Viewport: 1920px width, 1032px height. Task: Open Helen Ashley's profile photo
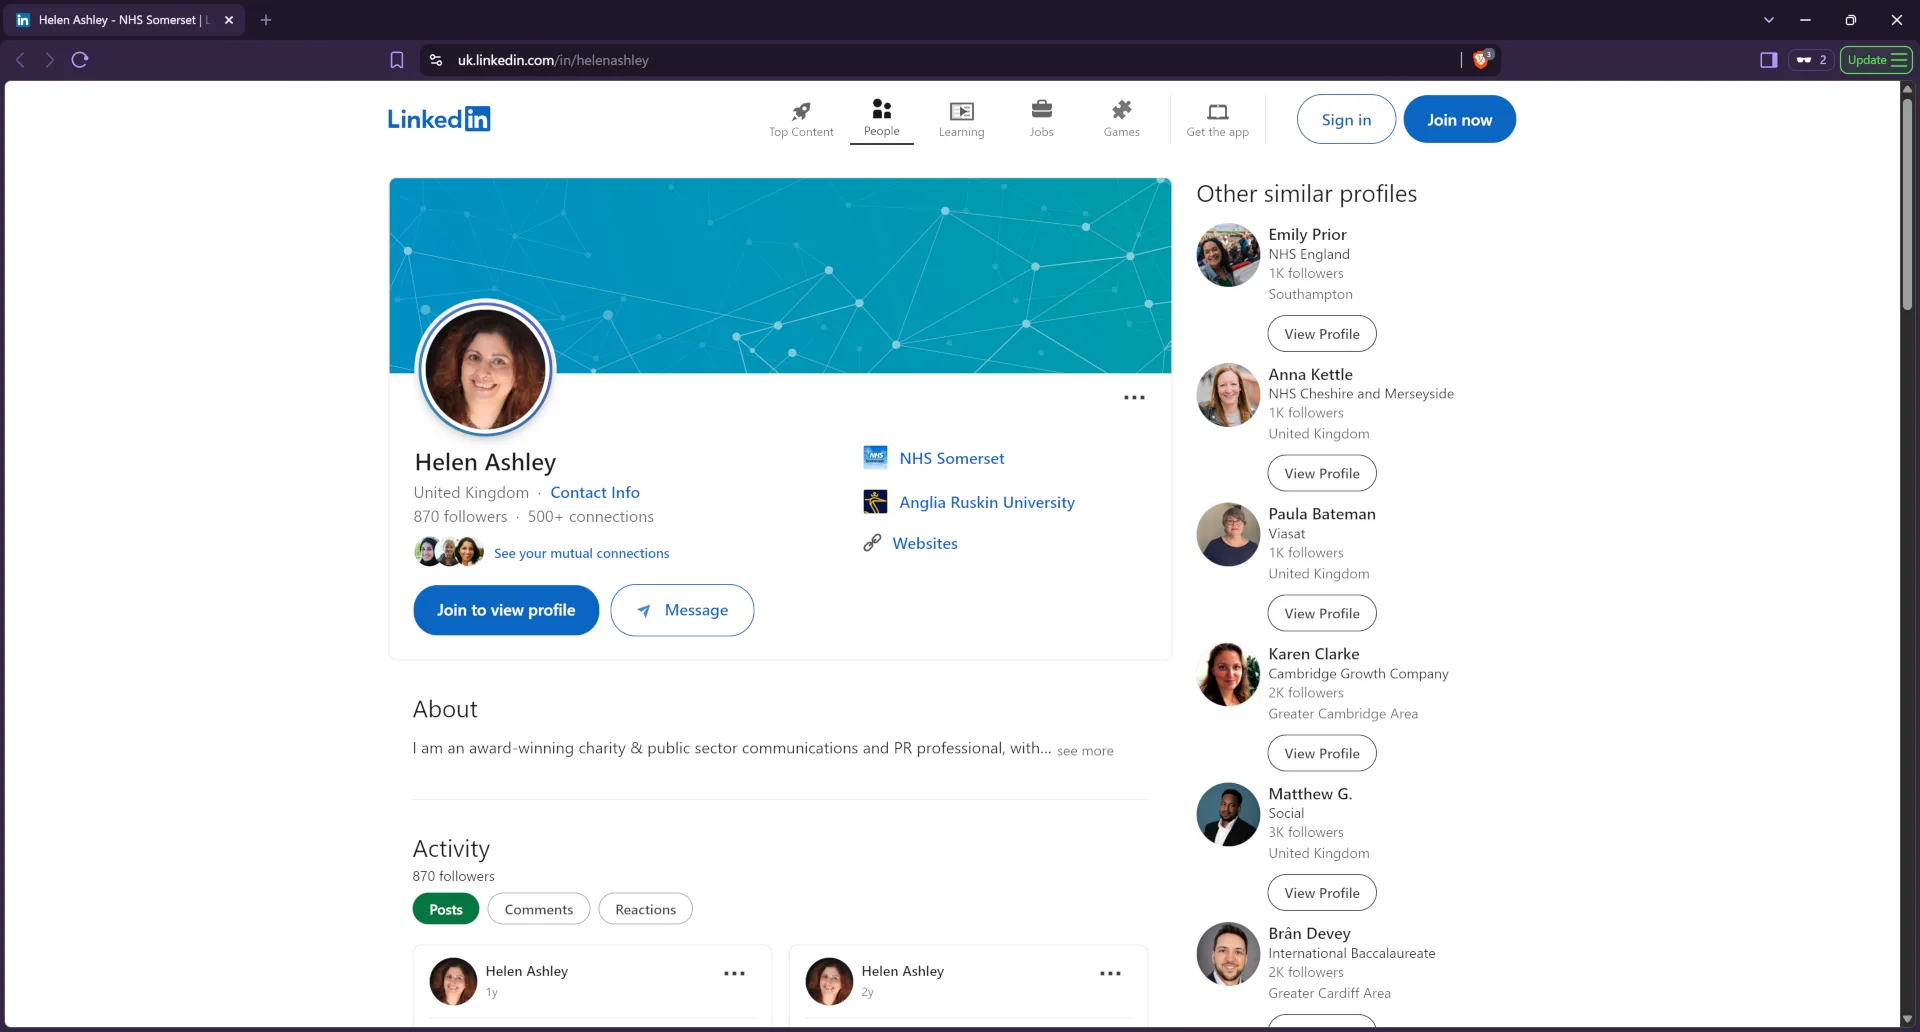[486, 368]
